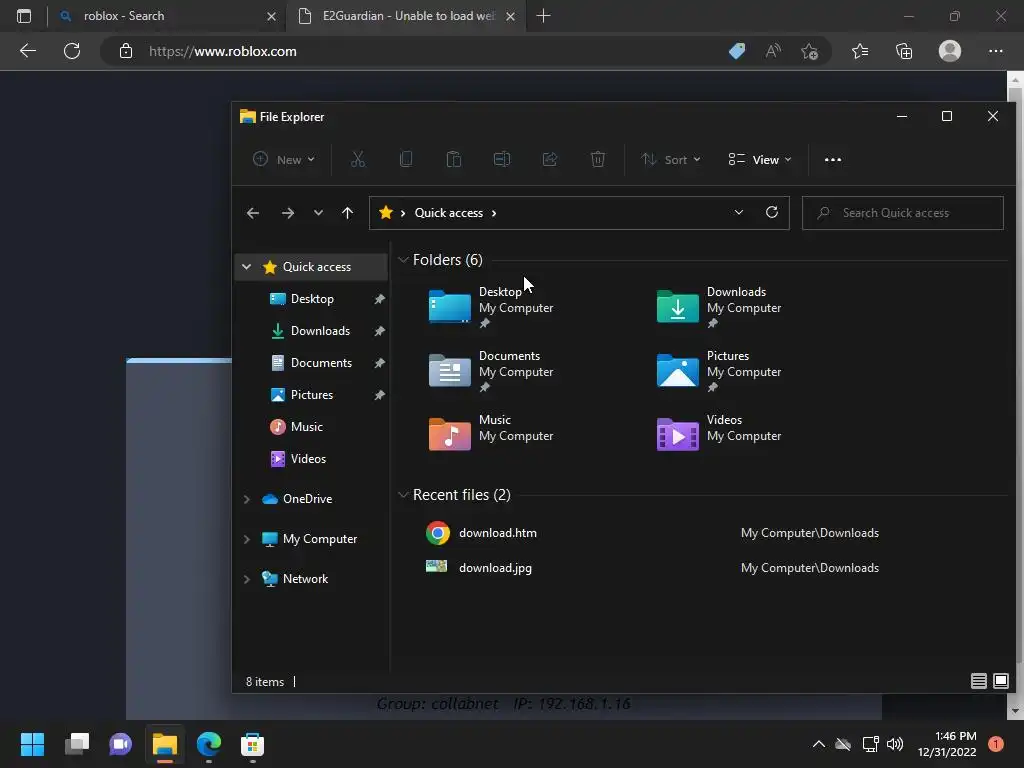Open Task View from the taskbar
1024x768 pixels.
tap(77, 744)
